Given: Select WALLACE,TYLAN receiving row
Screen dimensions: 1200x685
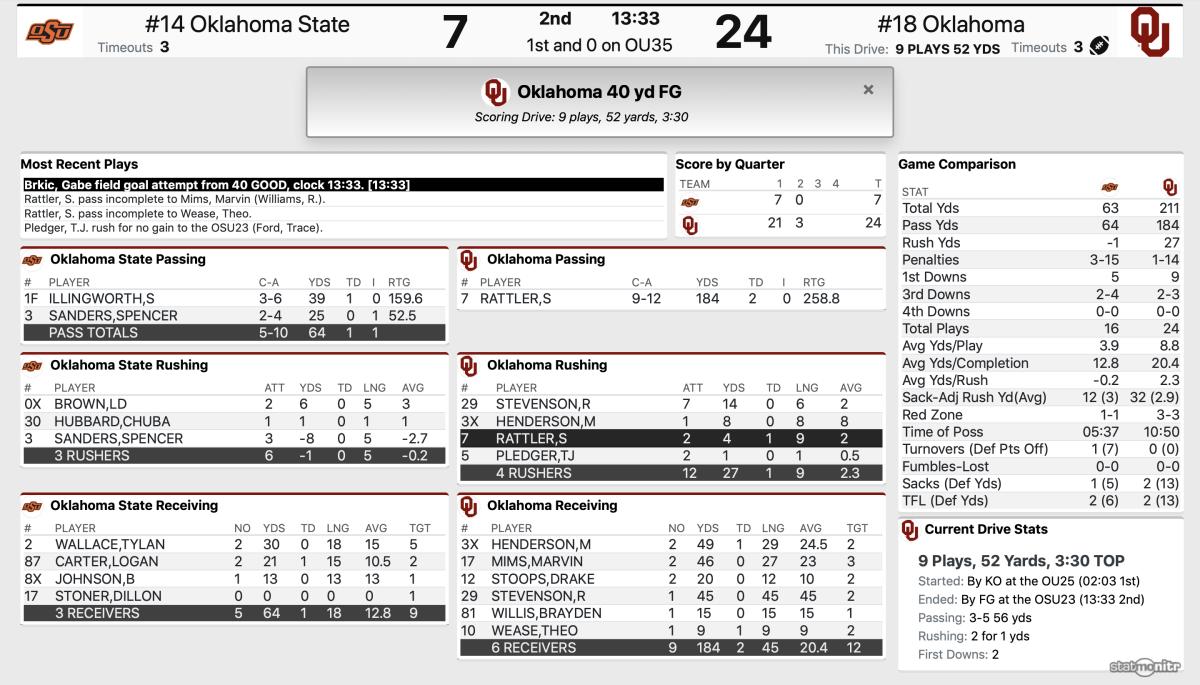Looking at the screenshot, I should (x=234, y=545).
